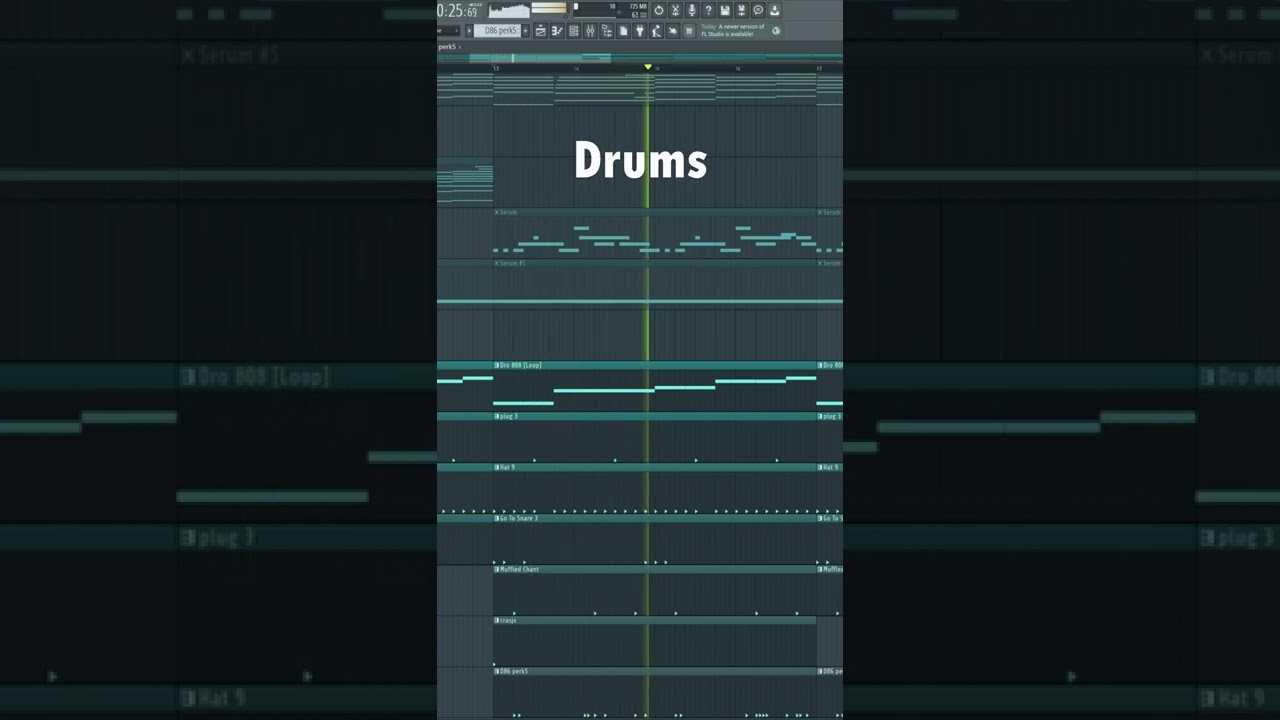The width and height of the screenshot is (1280, 720).
Task: Select the first D86 perk5 clip title
Action: pyautogui.click(x=513, y=671)
